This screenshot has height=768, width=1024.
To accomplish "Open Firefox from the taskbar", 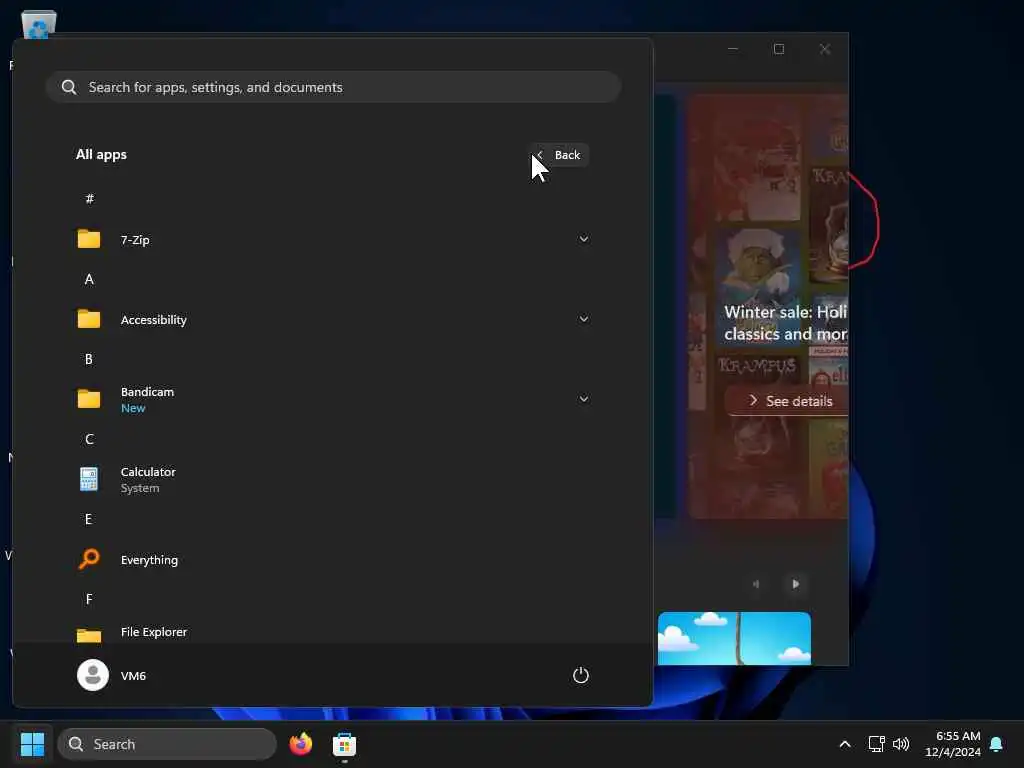I will click(x=300, y=744).
